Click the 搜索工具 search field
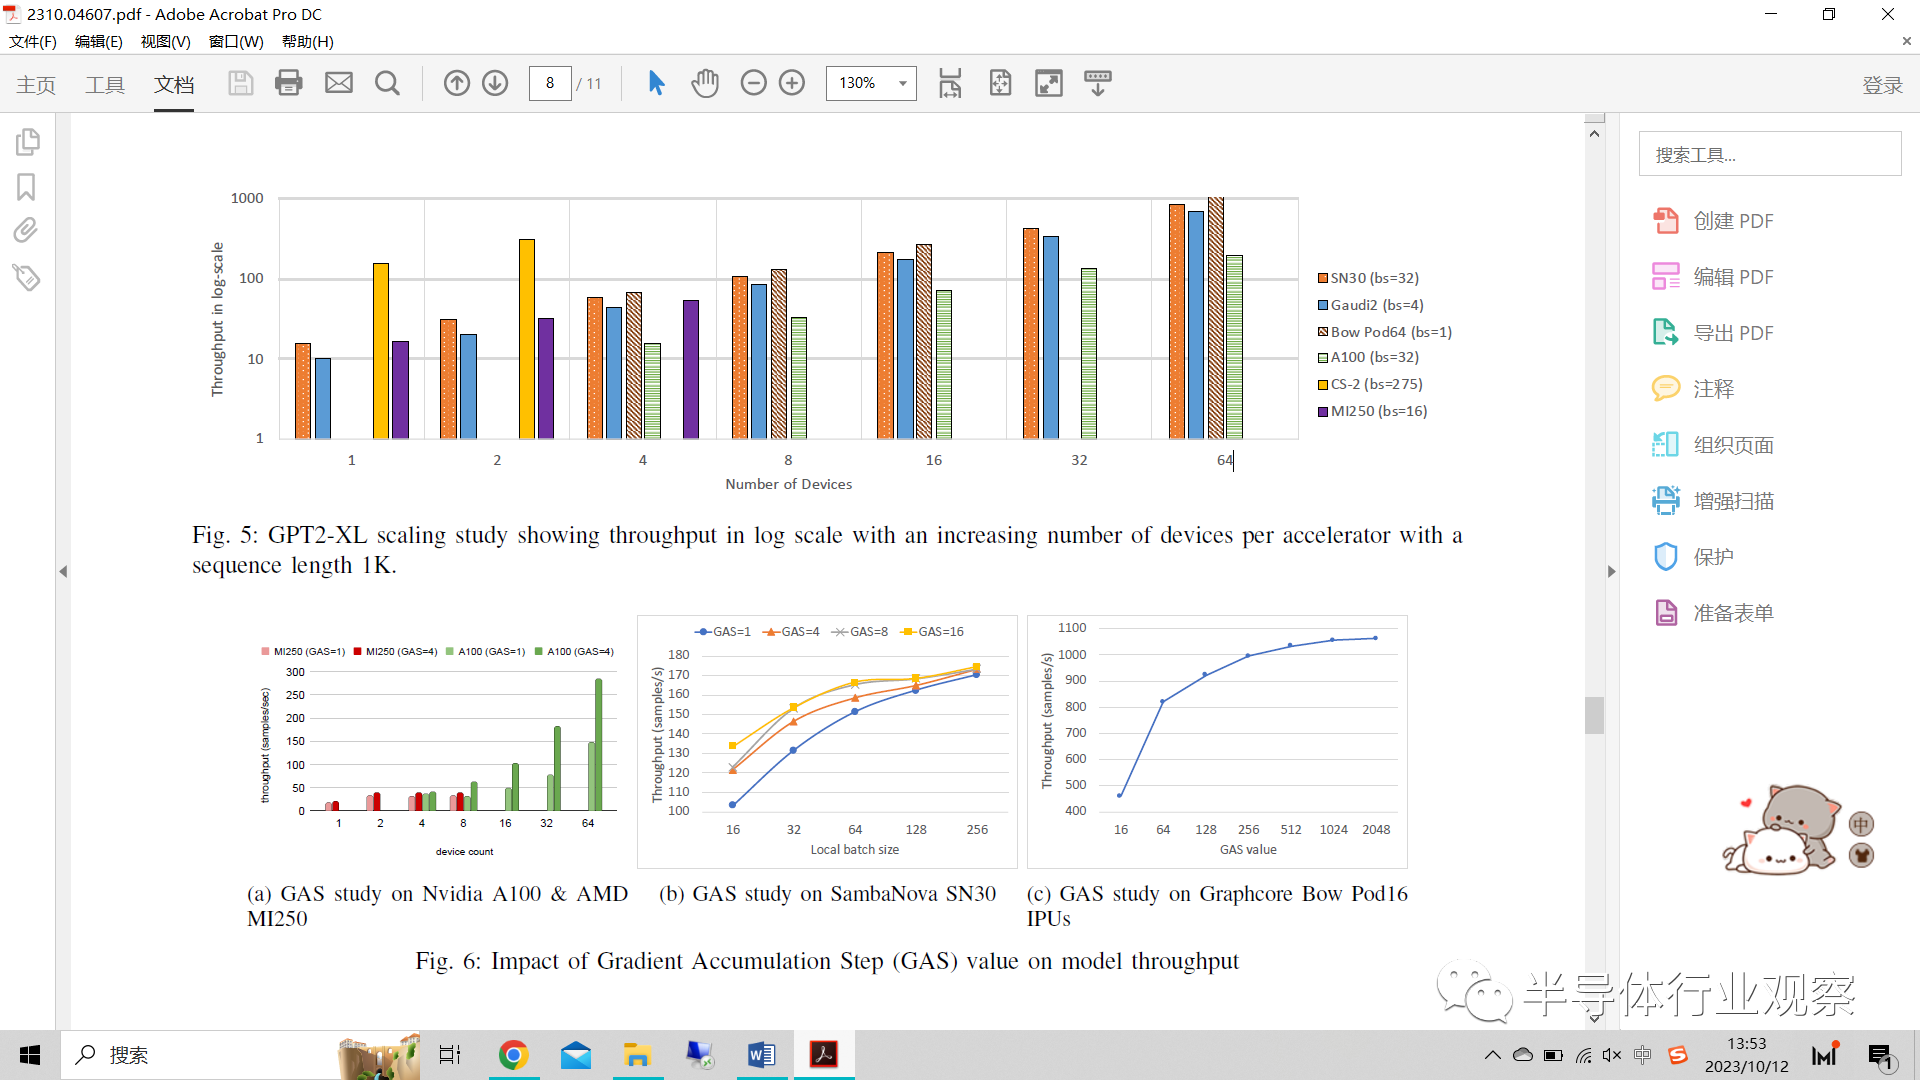The height and width of the screenshot is (1080, 1920). (x=1770, y=154)
